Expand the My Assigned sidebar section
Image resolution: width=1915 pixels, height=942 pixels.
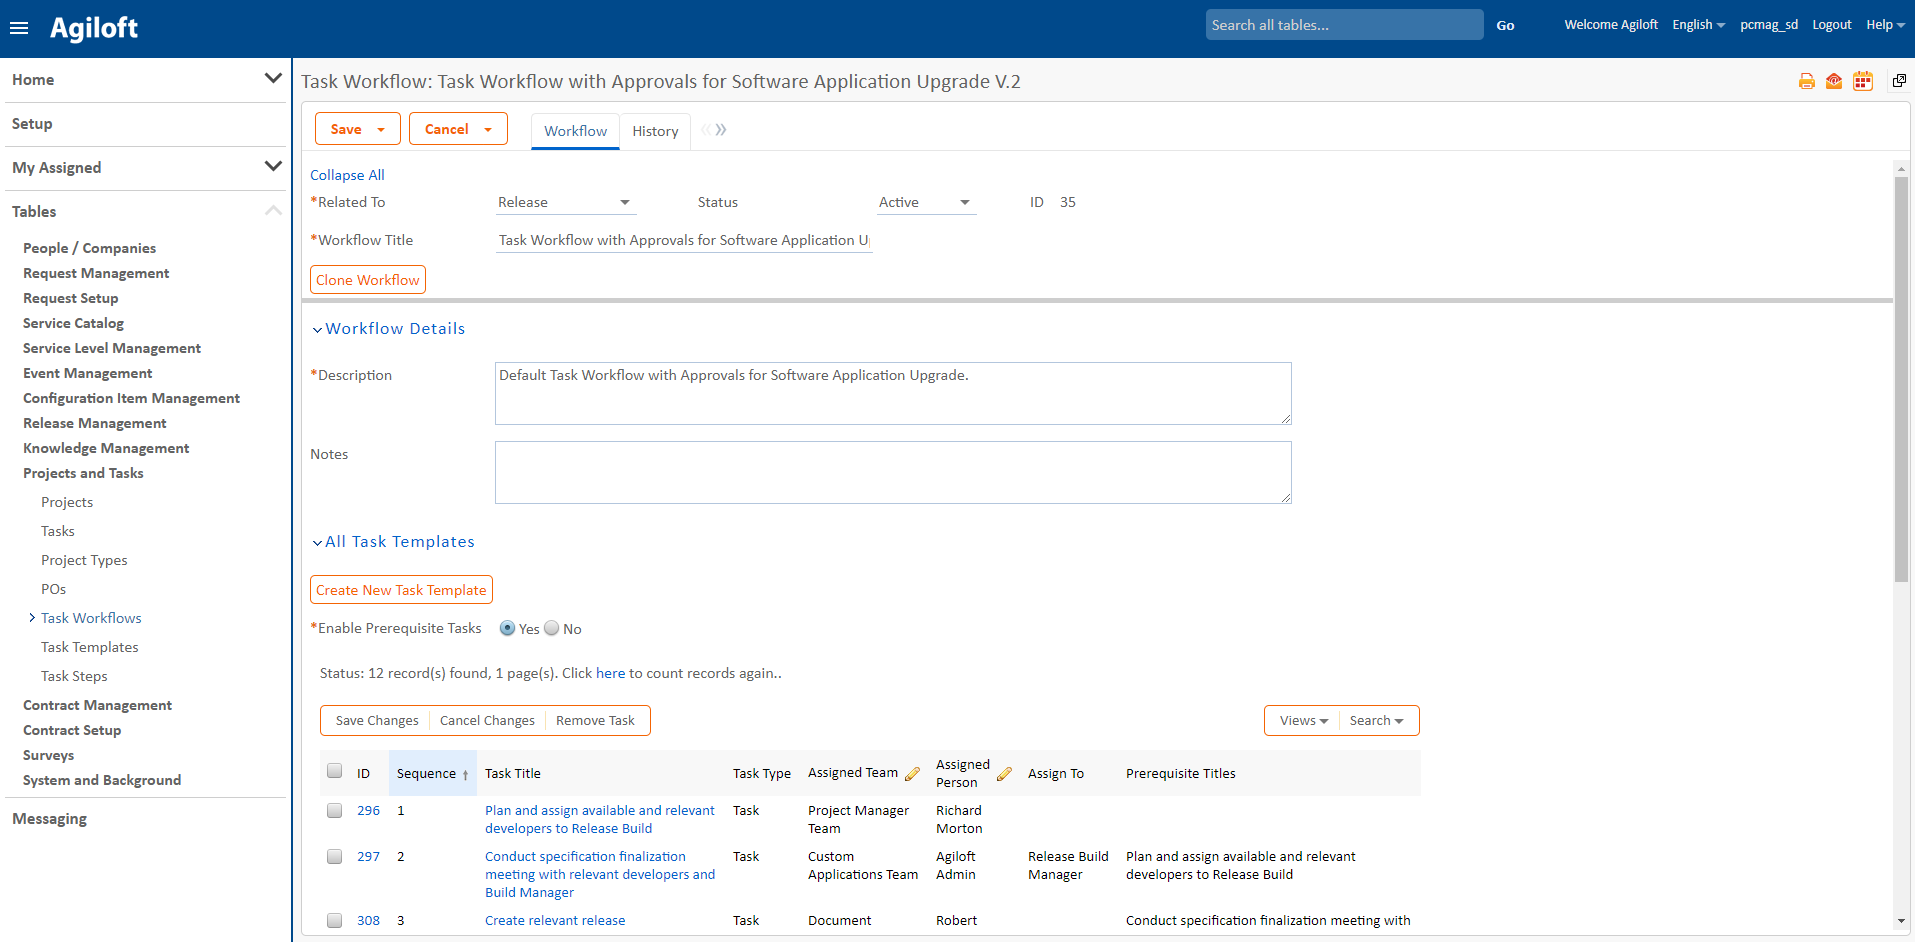coord(273,166)
